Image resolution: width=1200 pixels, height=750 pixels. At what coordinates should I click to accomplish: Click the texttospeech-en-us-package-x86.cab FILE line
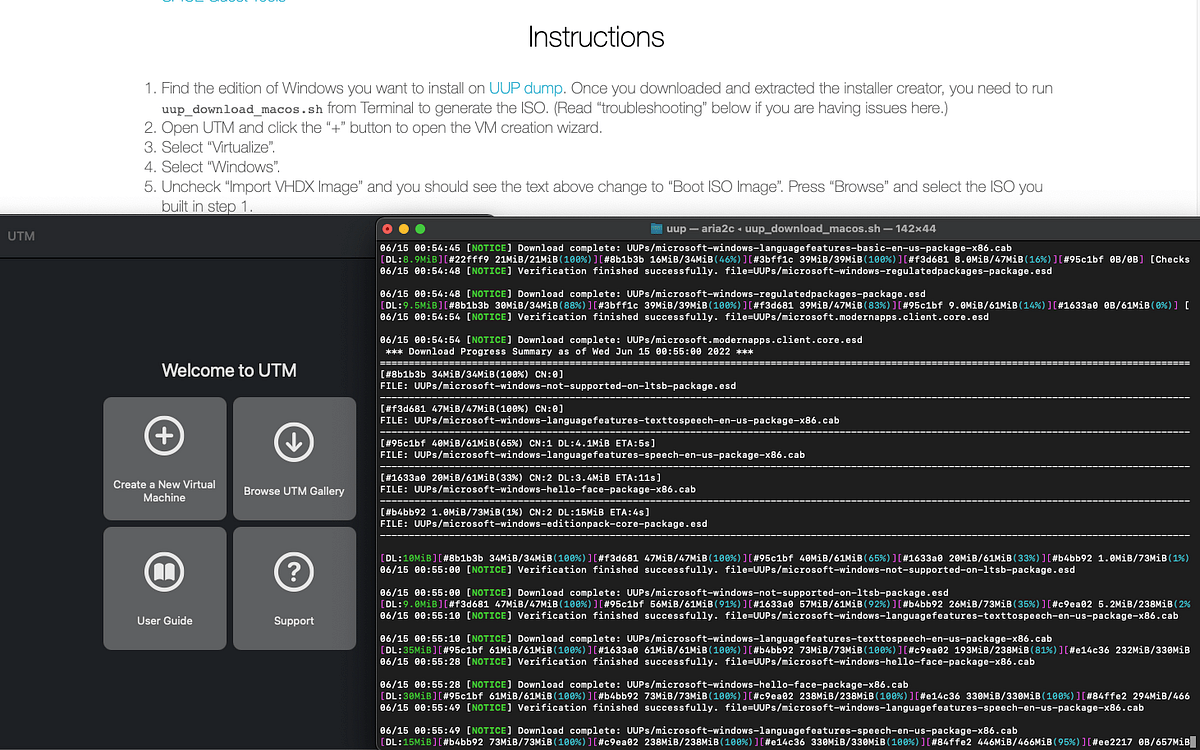point(610,420)
